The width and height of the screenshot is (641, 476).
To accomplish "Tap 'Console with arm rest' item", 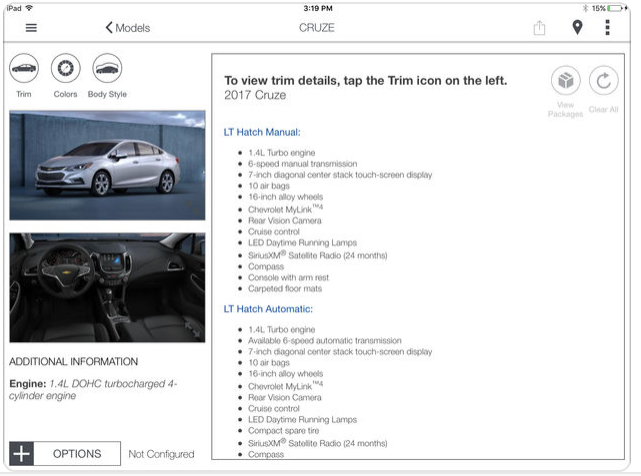I will point(288,277).
